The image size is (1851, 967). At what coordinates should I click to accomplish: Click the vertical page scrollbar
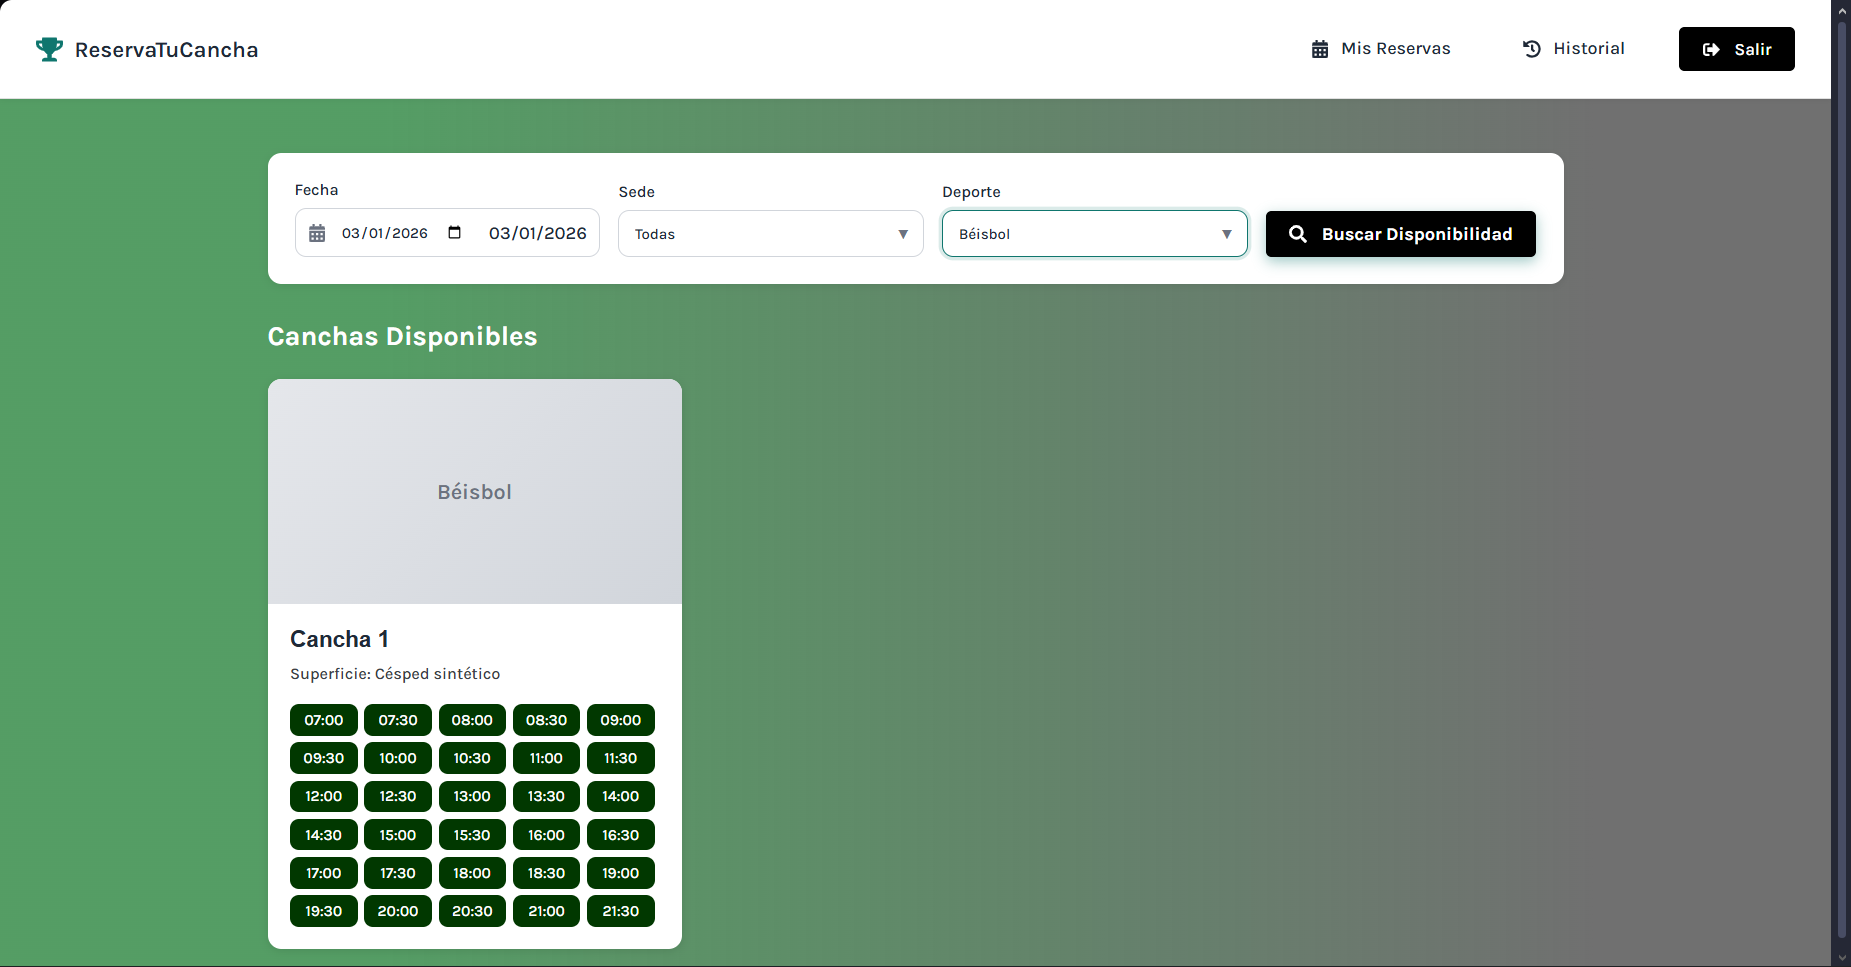tap(1842, 480)
